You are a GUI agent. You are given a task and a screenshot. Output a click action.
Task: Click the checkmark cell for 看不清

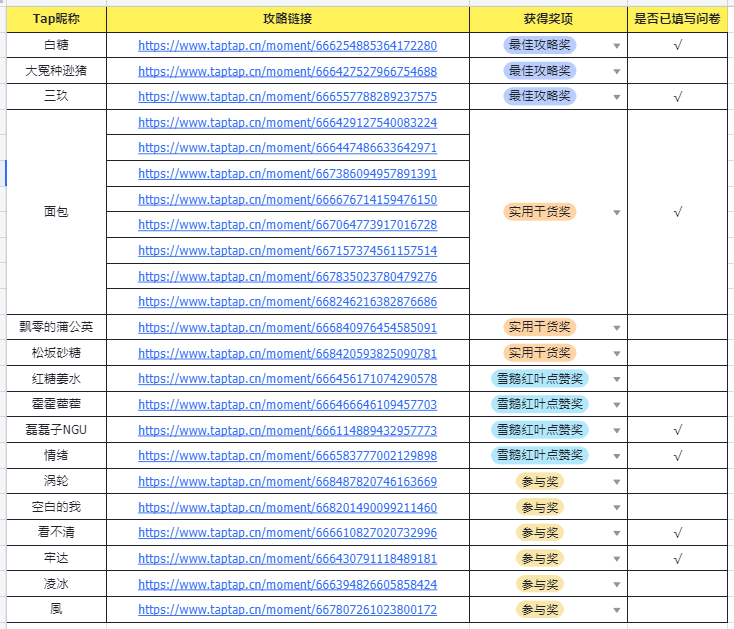pos(677,533)
